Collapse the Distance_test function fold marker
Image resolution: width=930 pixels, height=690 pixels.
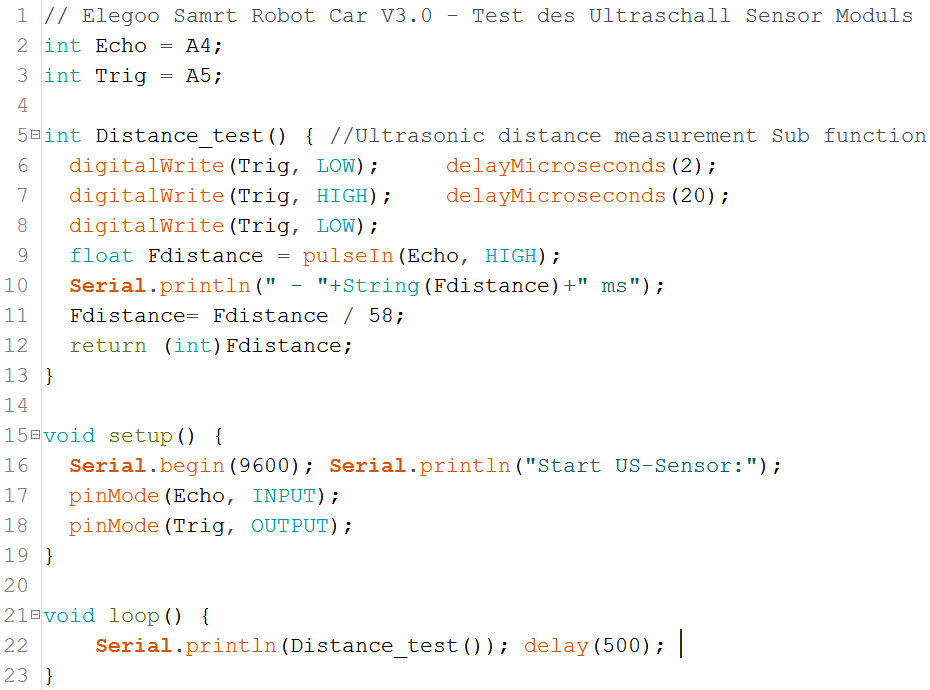pyautogui.click(x=36, y=134)
